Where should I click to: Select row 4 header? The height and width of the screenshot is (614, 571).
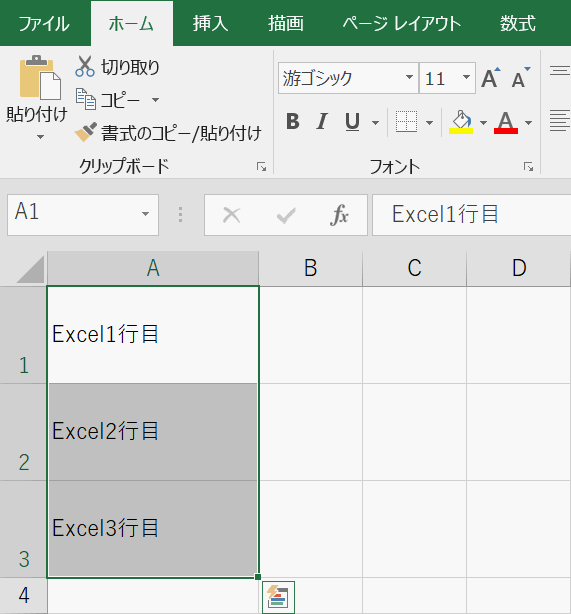click(23, 596)
